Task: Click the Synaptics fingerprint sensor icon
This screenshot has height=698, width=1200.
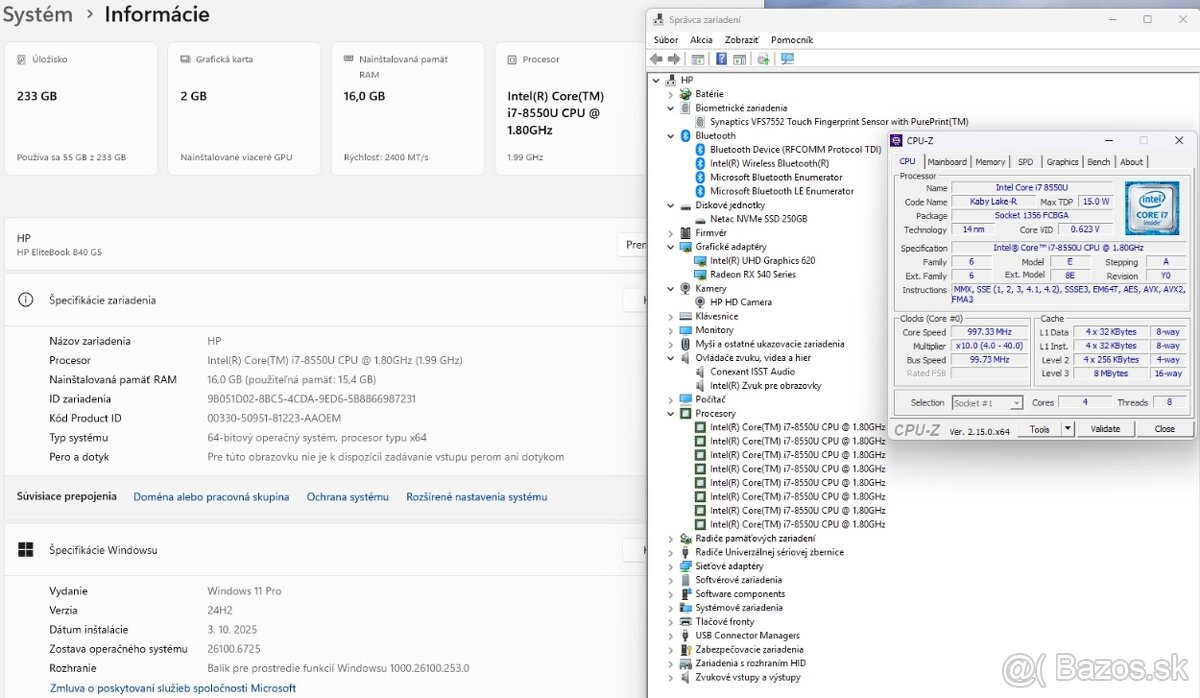Action: [700, 122]
